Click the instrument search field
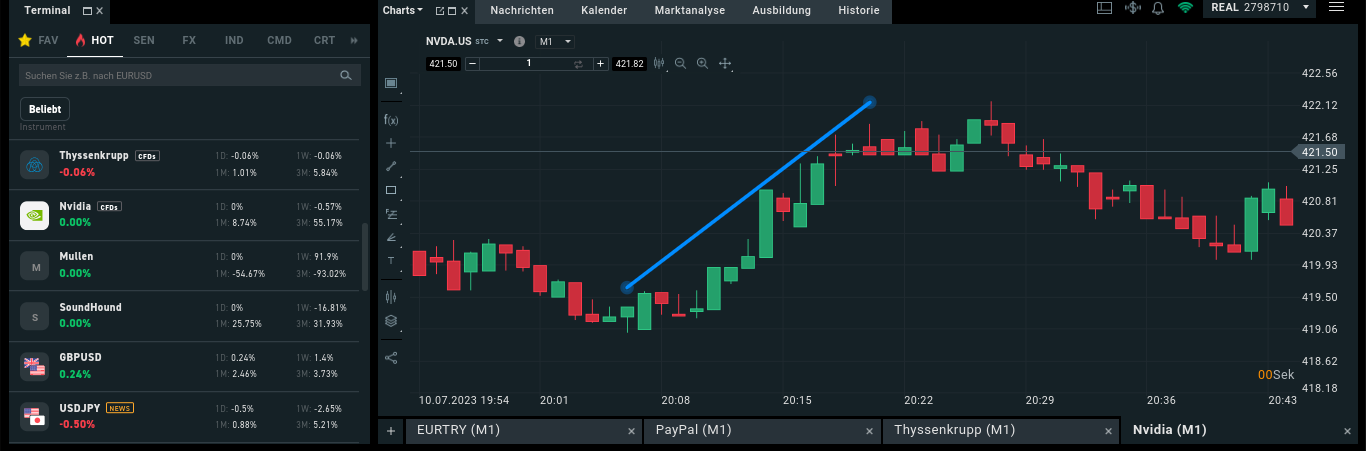 click(190, 75)
